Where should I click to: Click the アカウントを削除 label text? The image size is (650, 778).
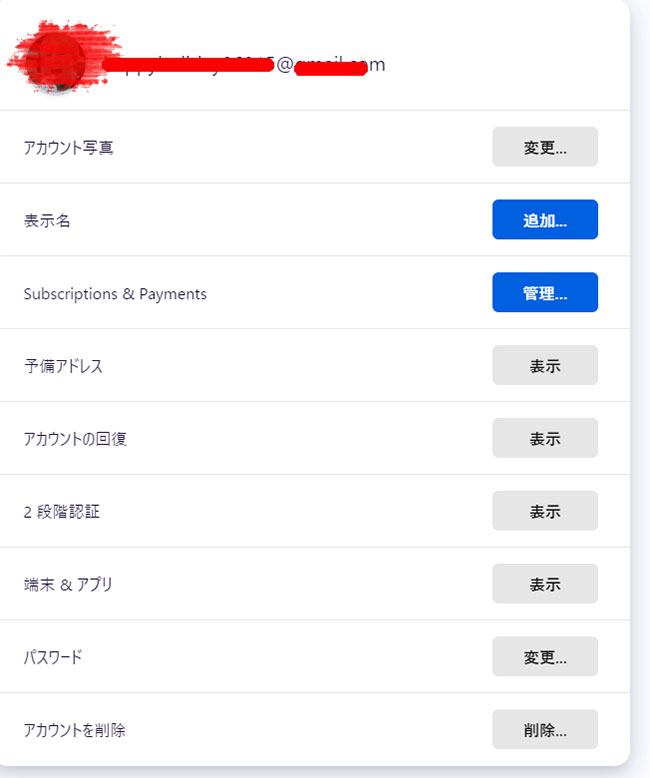(x=74, y=730)
